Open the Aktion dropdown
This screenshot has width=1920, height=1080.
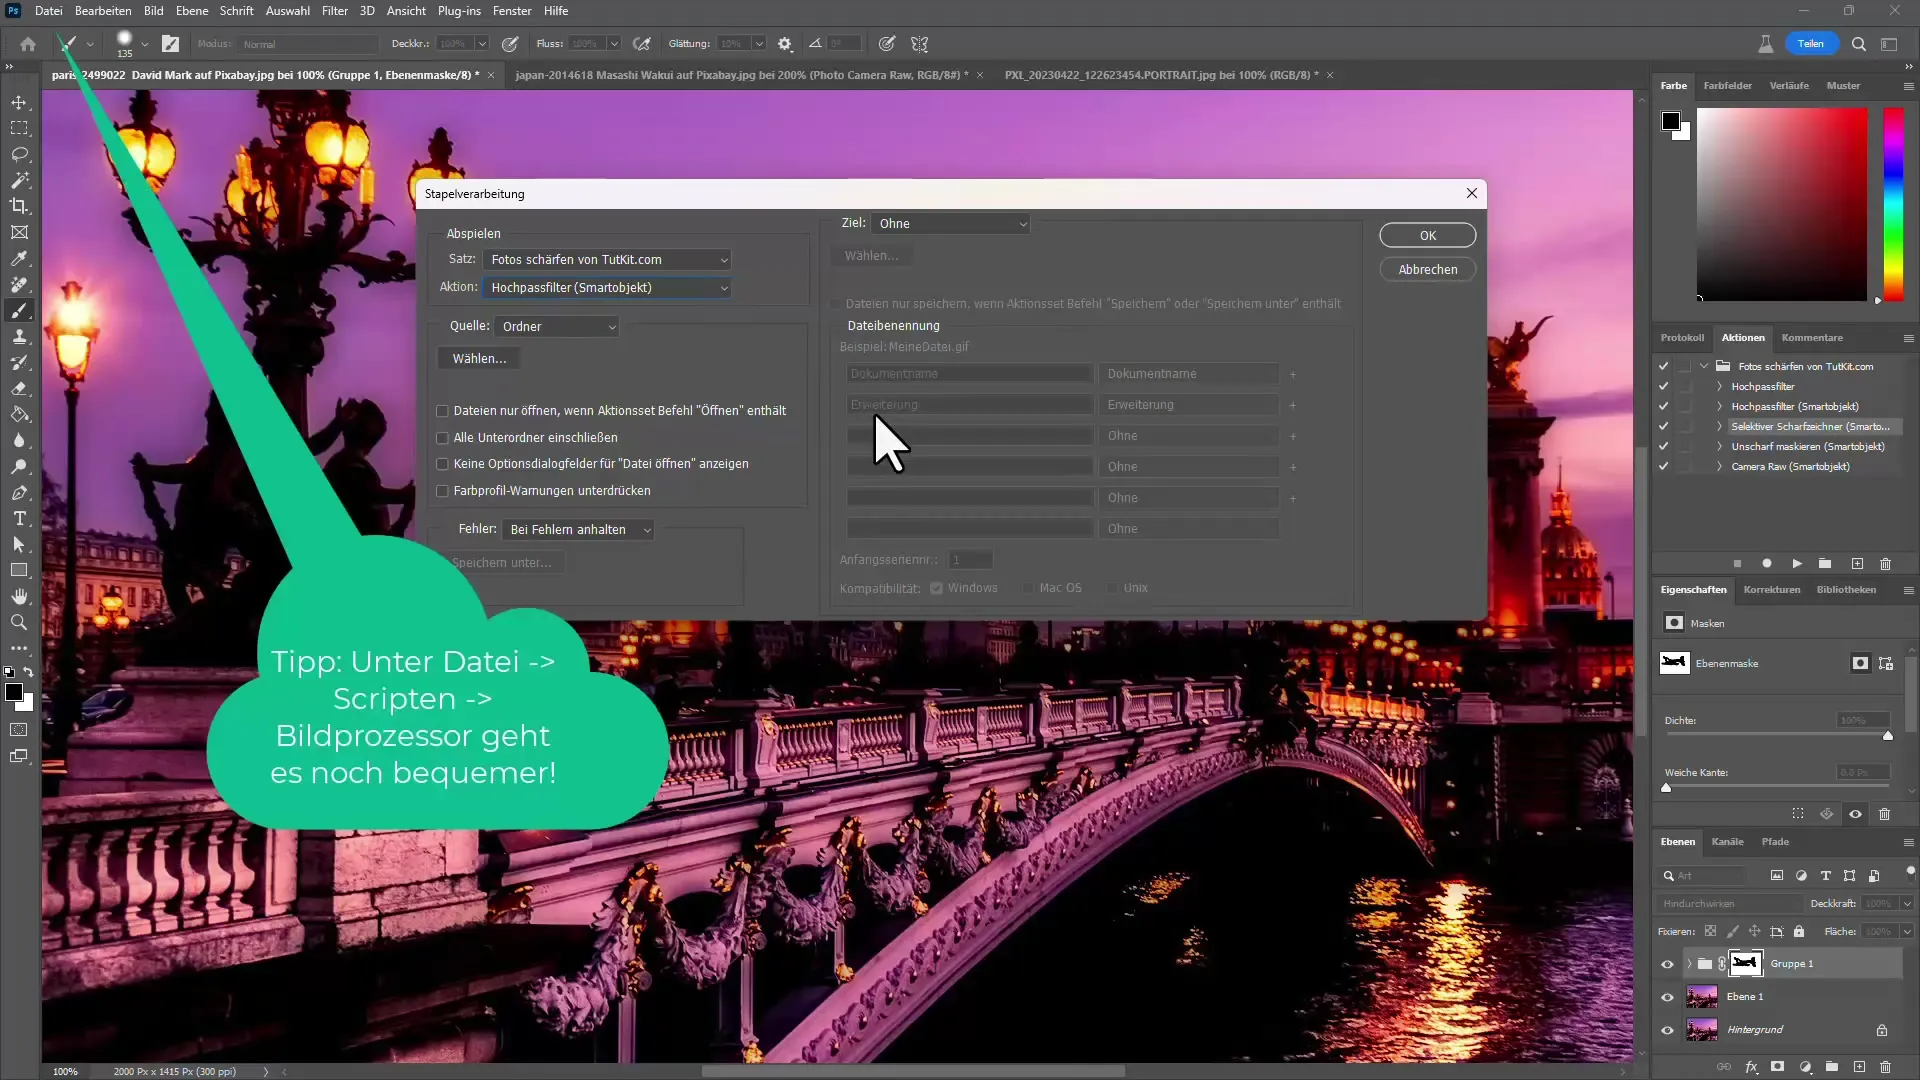[606, 287]
